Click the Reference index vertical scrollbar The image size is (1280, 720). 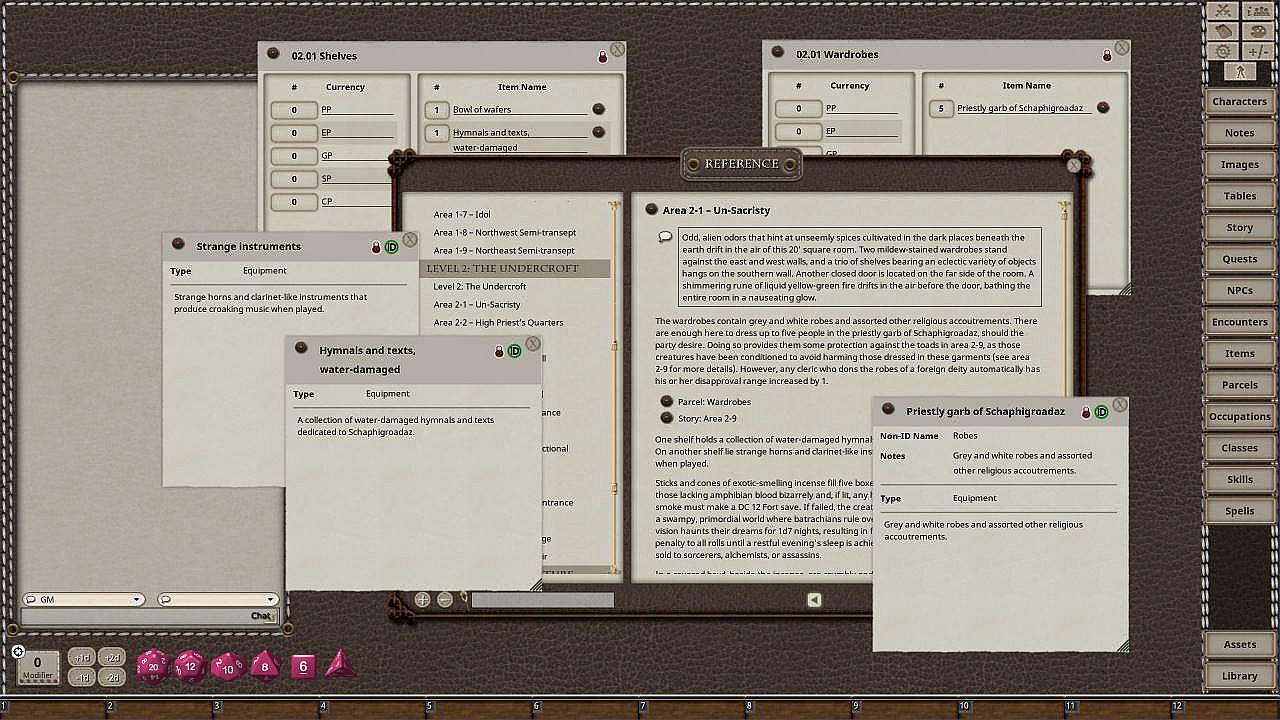click(615, 390)
